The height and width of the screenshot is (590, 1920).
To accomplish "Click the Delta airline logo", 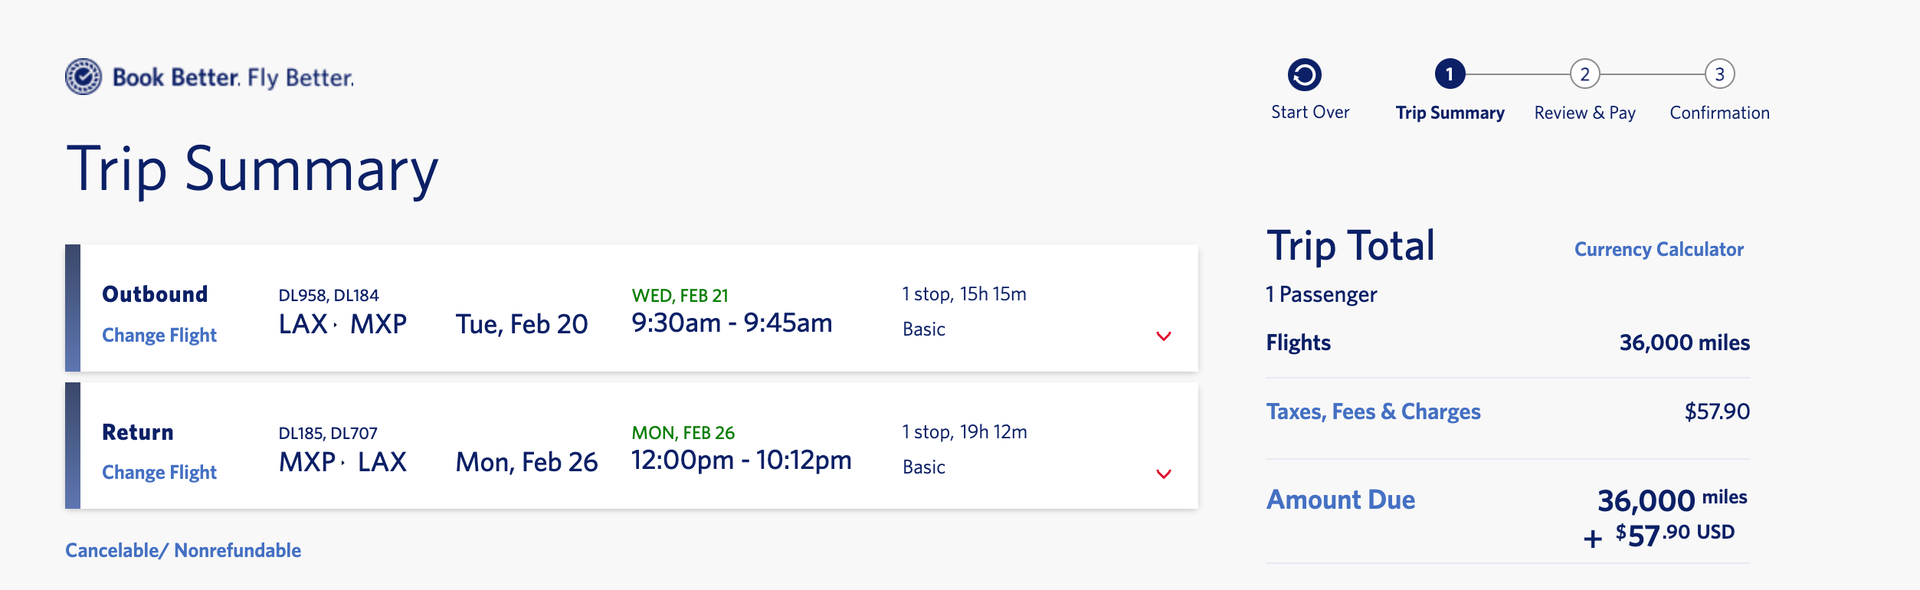I will (x=85, y=76).
